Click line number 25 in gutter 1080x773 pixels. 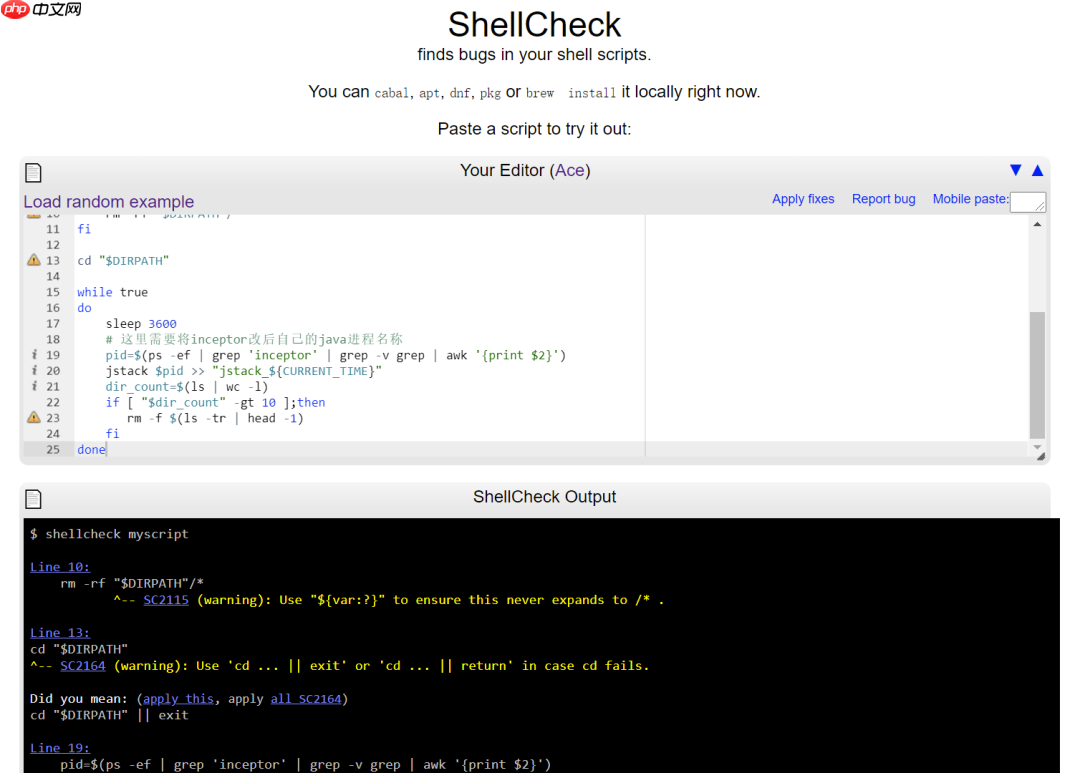pos(53,449)
